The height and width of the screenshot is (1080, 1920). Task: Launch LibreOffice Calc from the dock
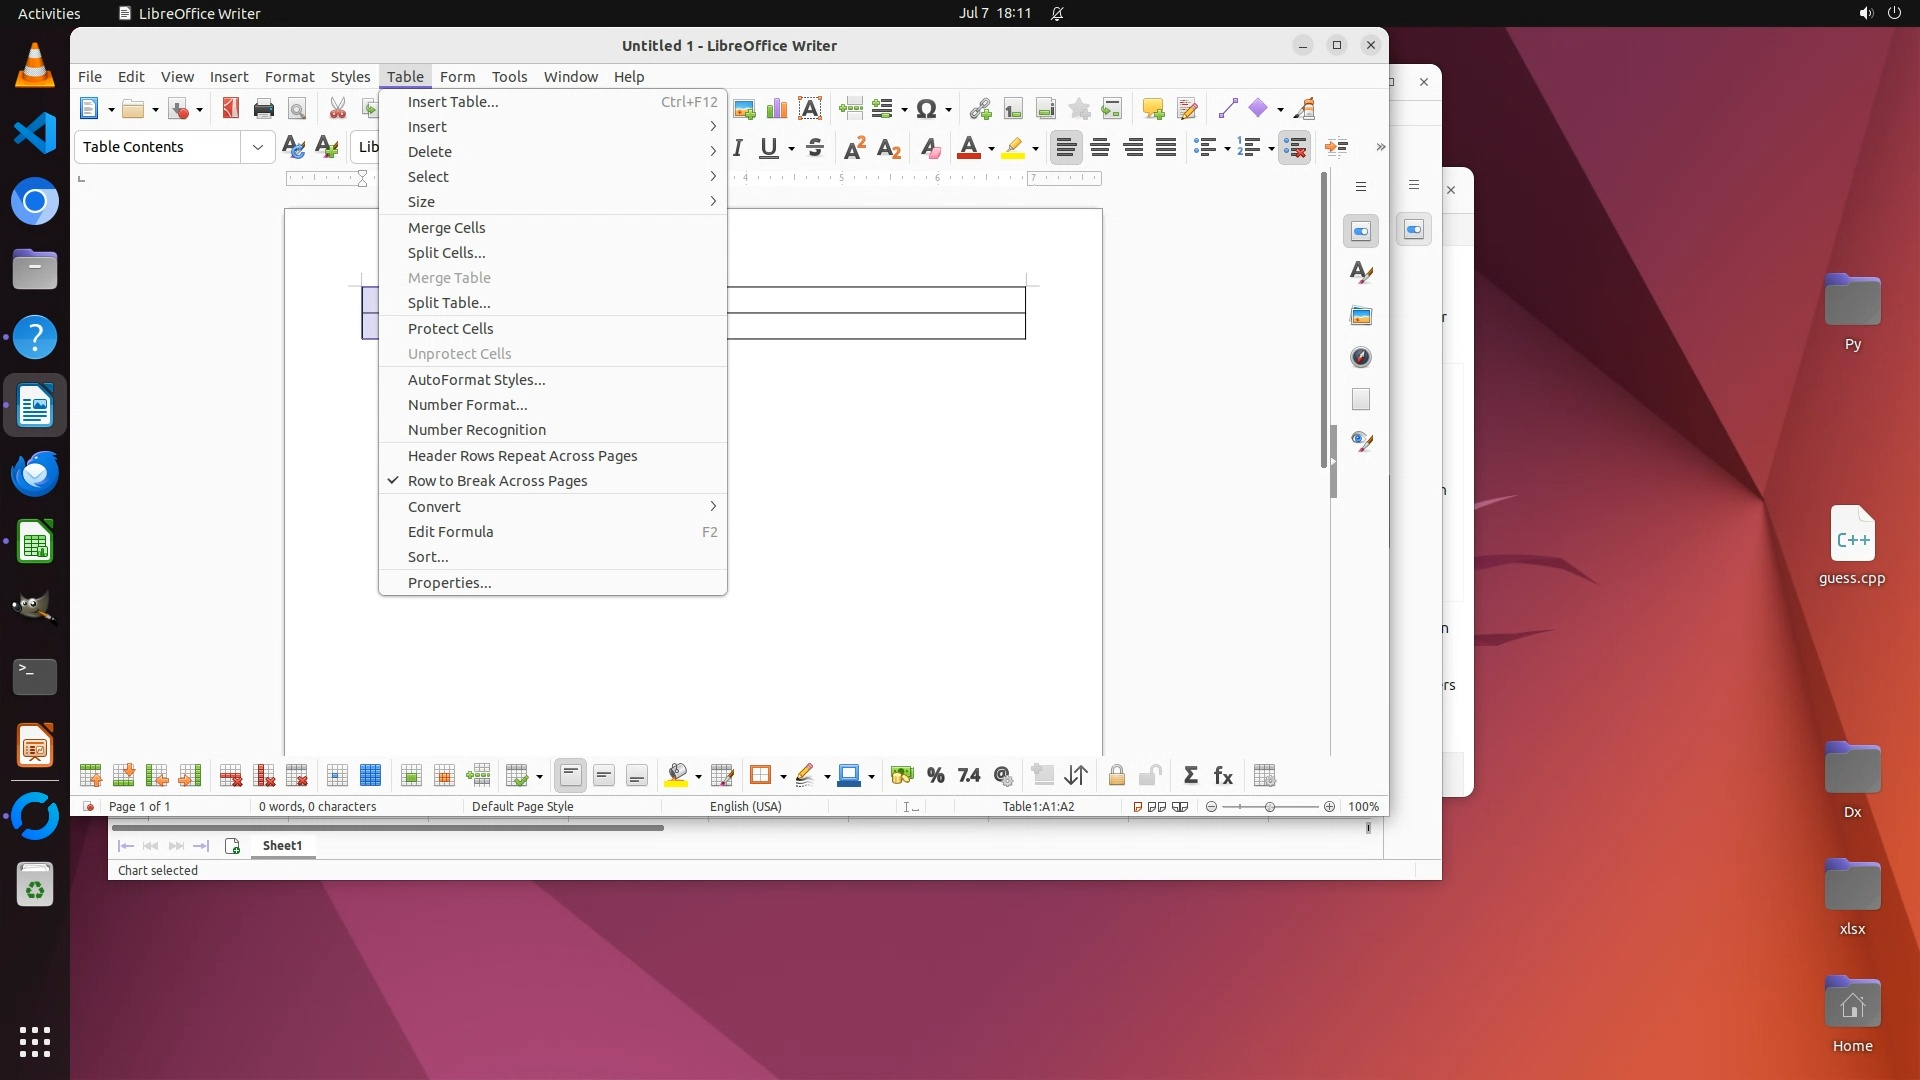pos(35,543)
